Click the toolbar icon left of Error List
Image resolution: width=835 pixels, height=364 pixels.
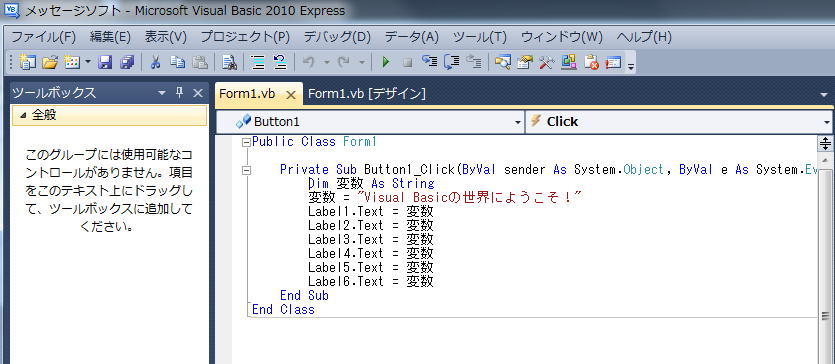569,63
